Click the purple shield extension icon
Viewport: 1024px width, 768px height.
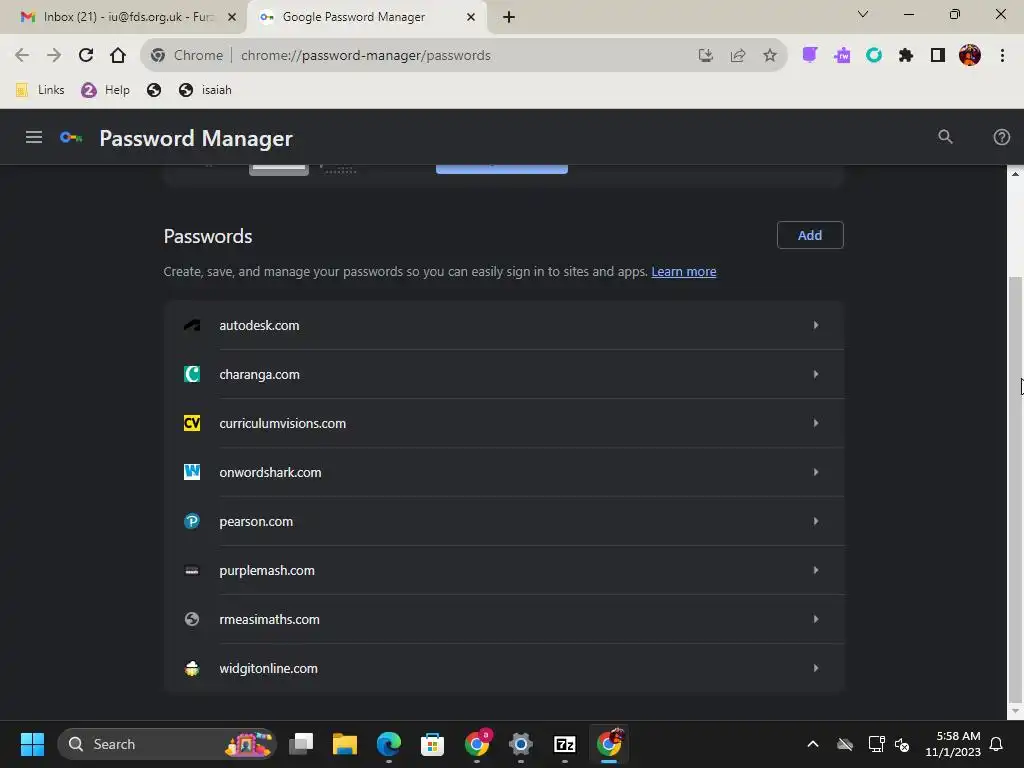(810, 56)
